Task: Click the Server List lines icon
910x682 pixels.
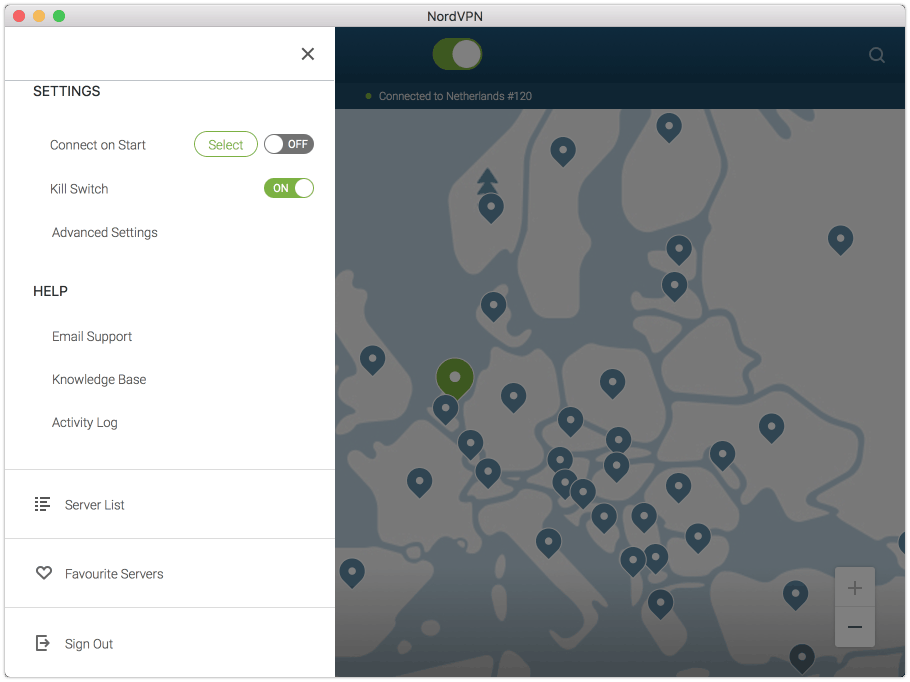Action: pyautogui.click(x=42, y=504)
